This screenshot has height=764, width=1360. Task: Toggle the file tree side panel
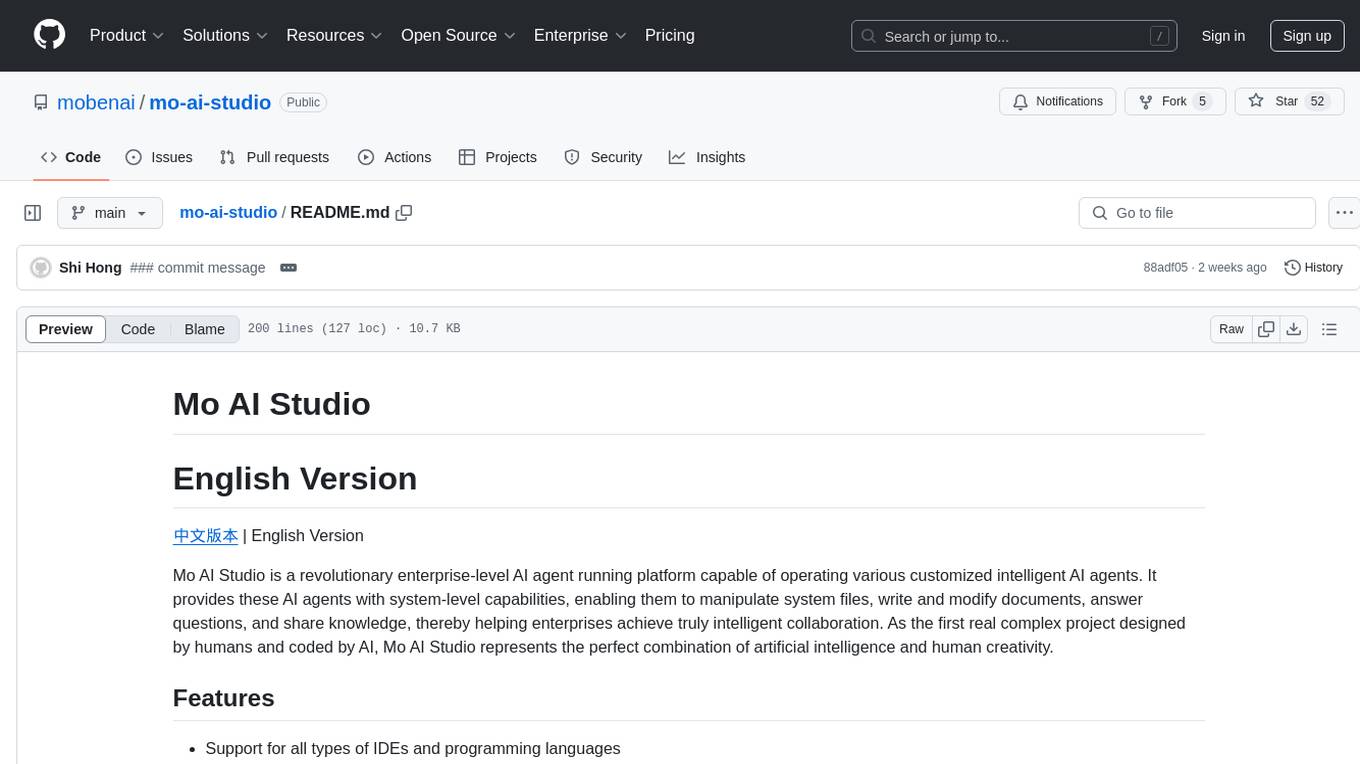pos(33,213)
